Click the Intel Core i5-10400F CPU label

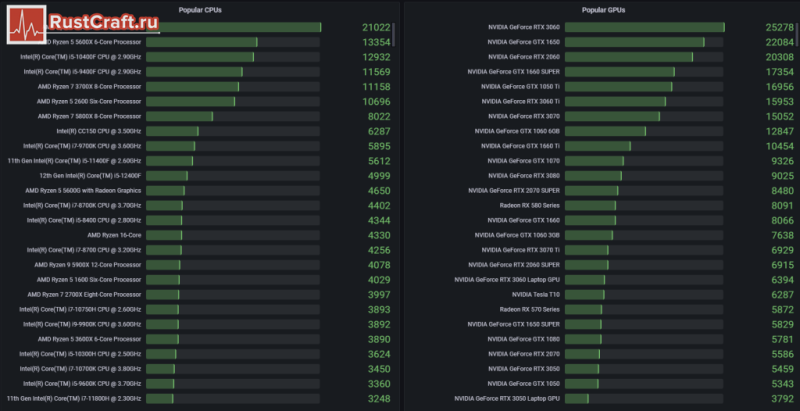[81, 57]
